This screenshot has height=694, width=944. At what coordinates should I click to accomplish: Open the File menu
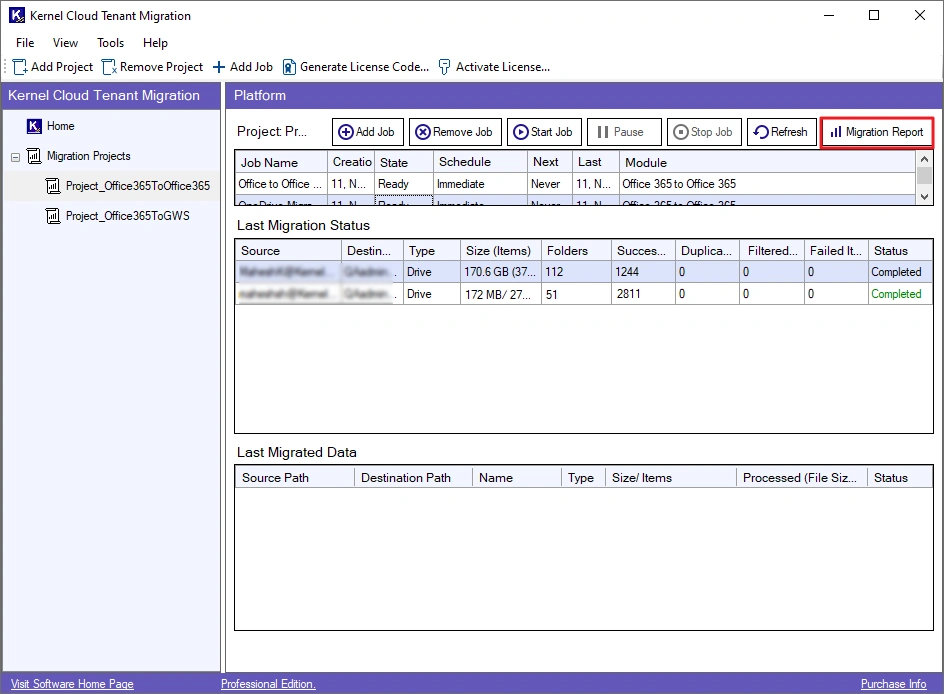25,43
